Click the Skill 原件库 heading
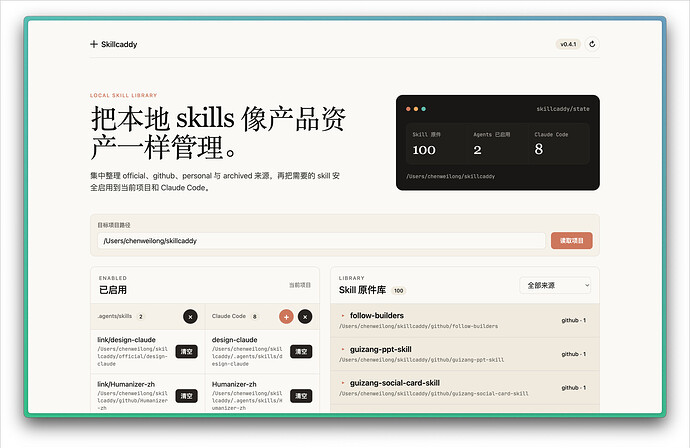 pyautogui.click(x=362, y=290)
